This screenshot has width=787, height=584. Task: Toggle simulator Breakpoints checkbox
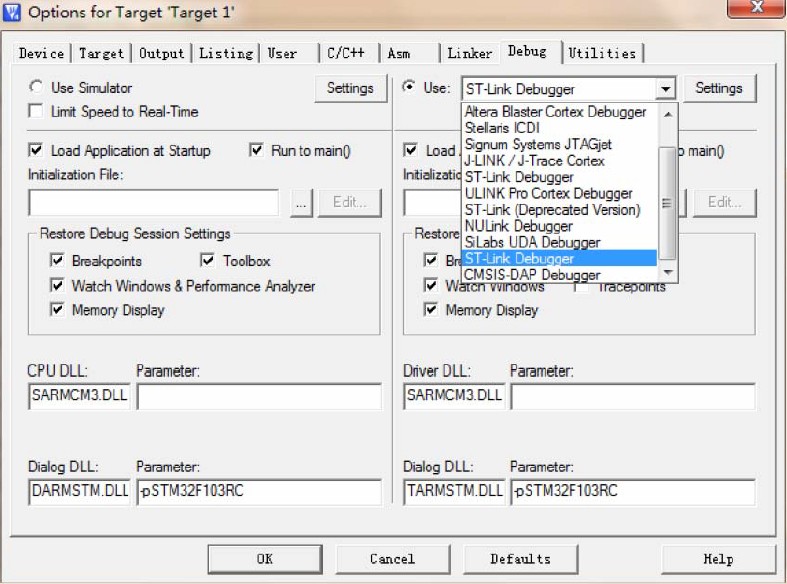pyautogui.click(x=57, y=260)
